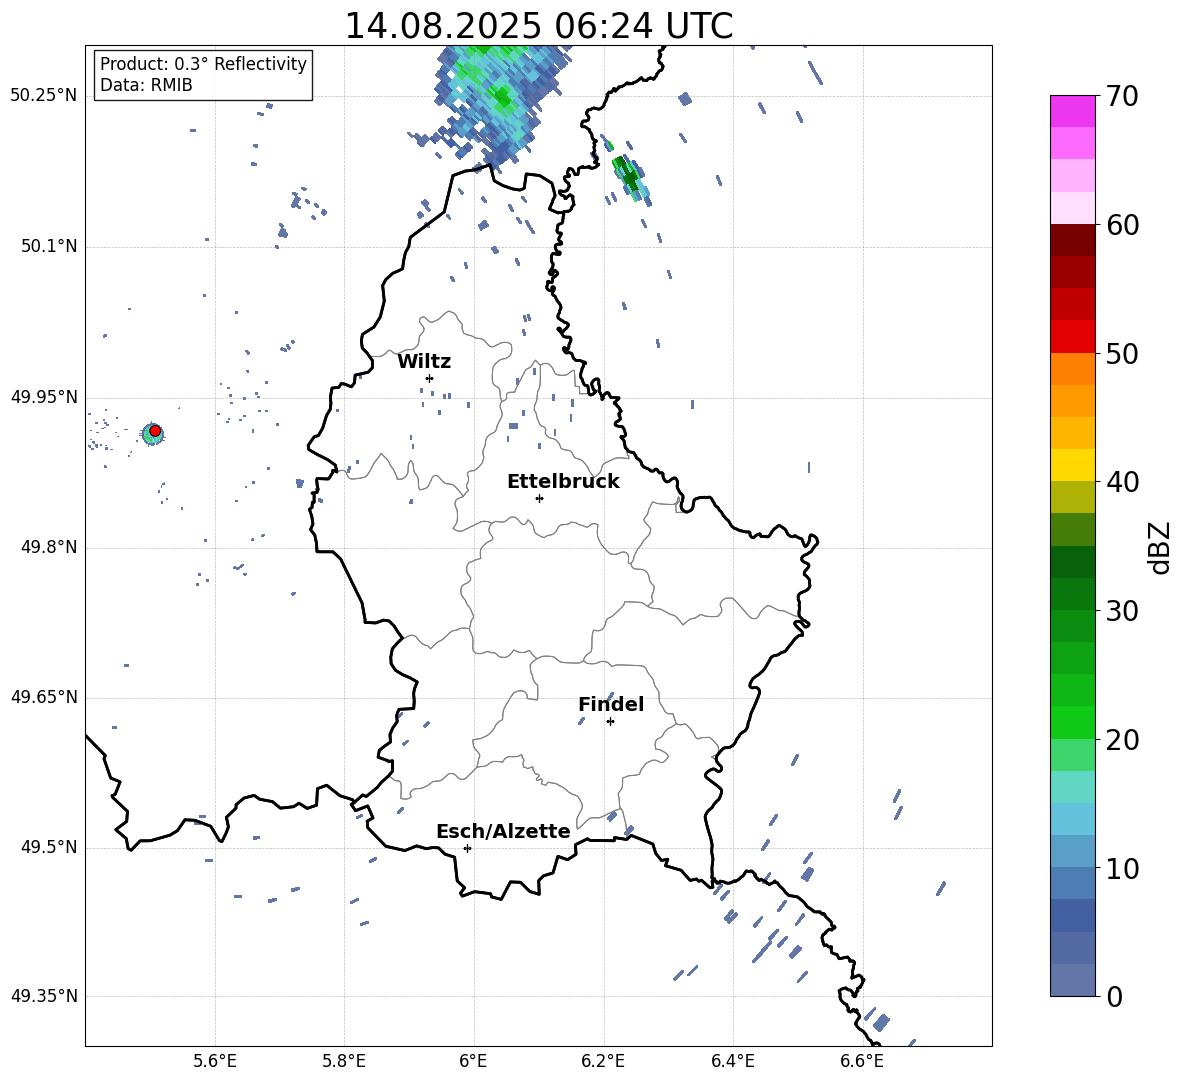Click the title "14.08.2025 06:24 UTC"
The image size is (1184, 1081).
pyautogui.click(x=538, y=26)
